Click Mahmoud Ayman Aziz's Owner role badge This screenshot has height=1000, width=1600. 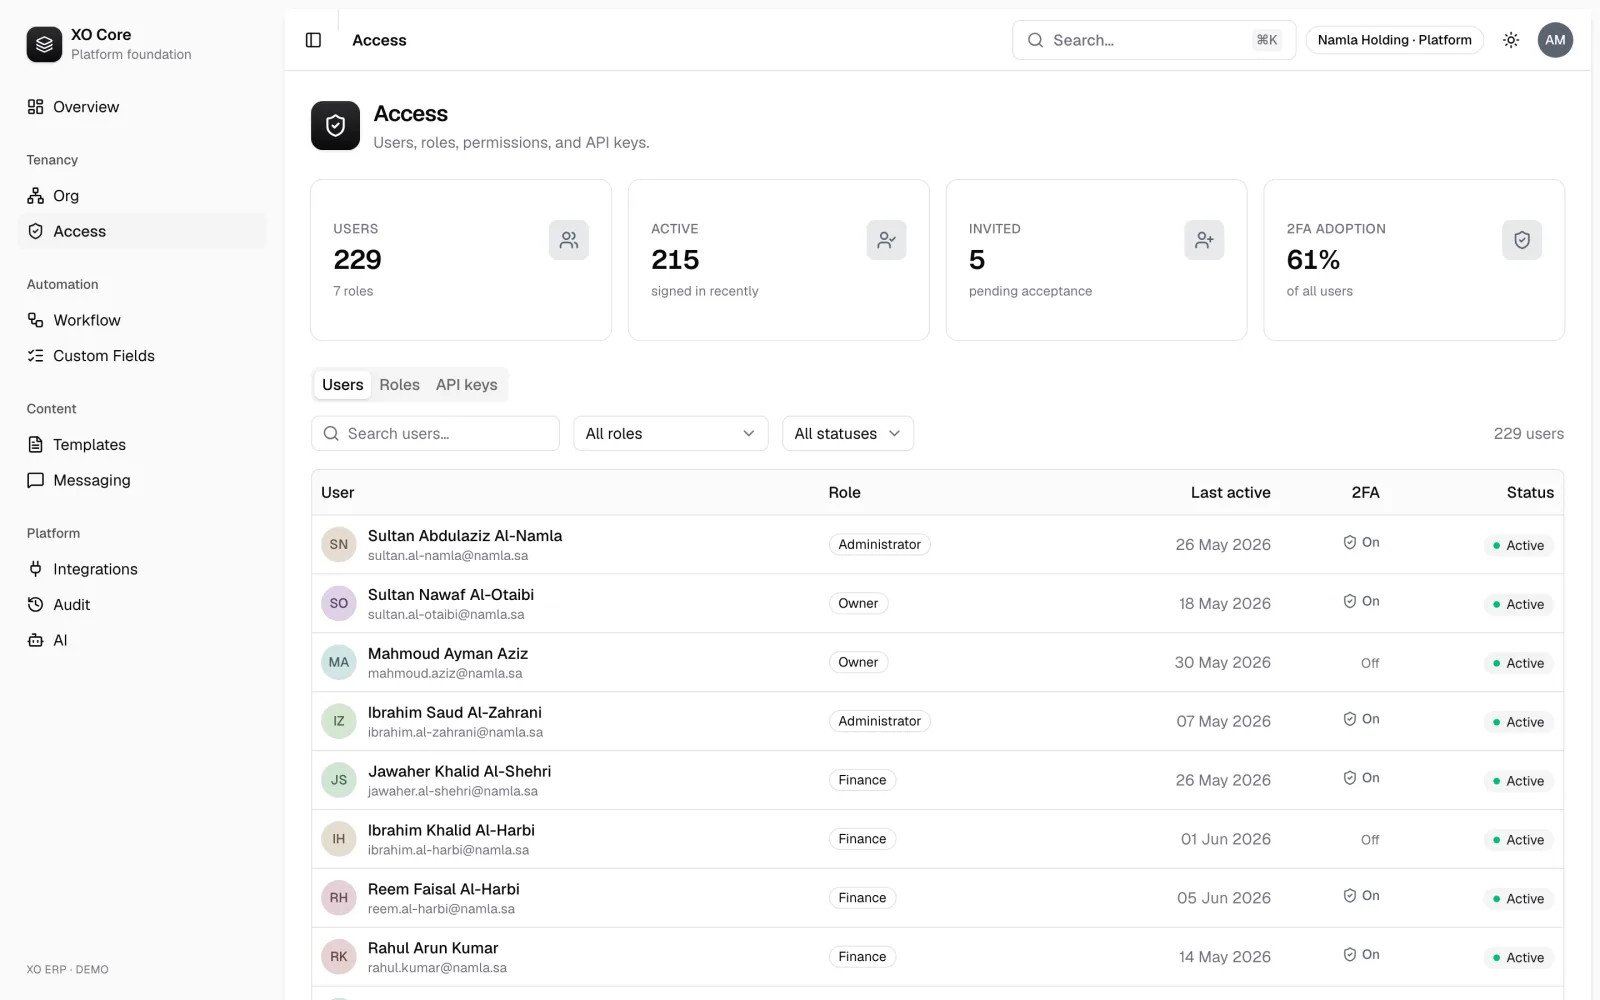point(858,662)
